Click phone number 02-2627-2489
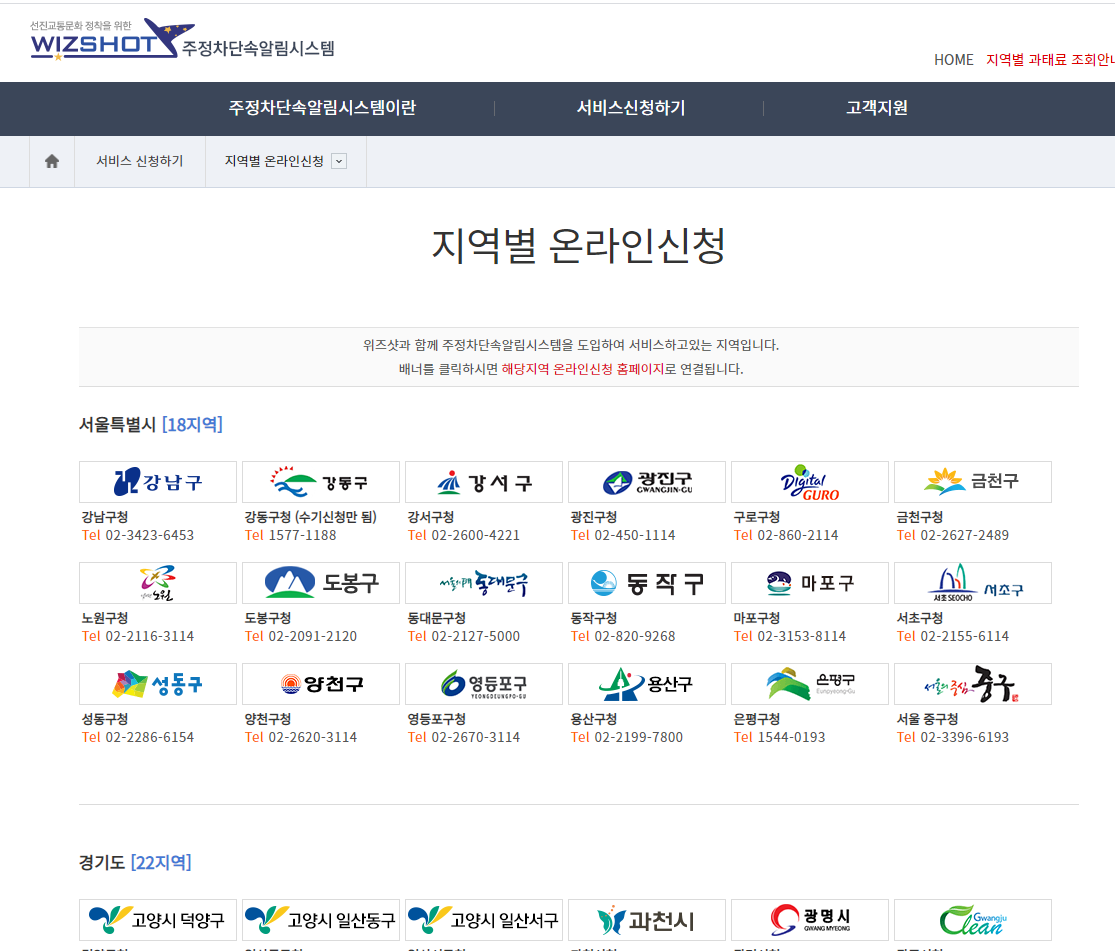 tap(964, 536)
